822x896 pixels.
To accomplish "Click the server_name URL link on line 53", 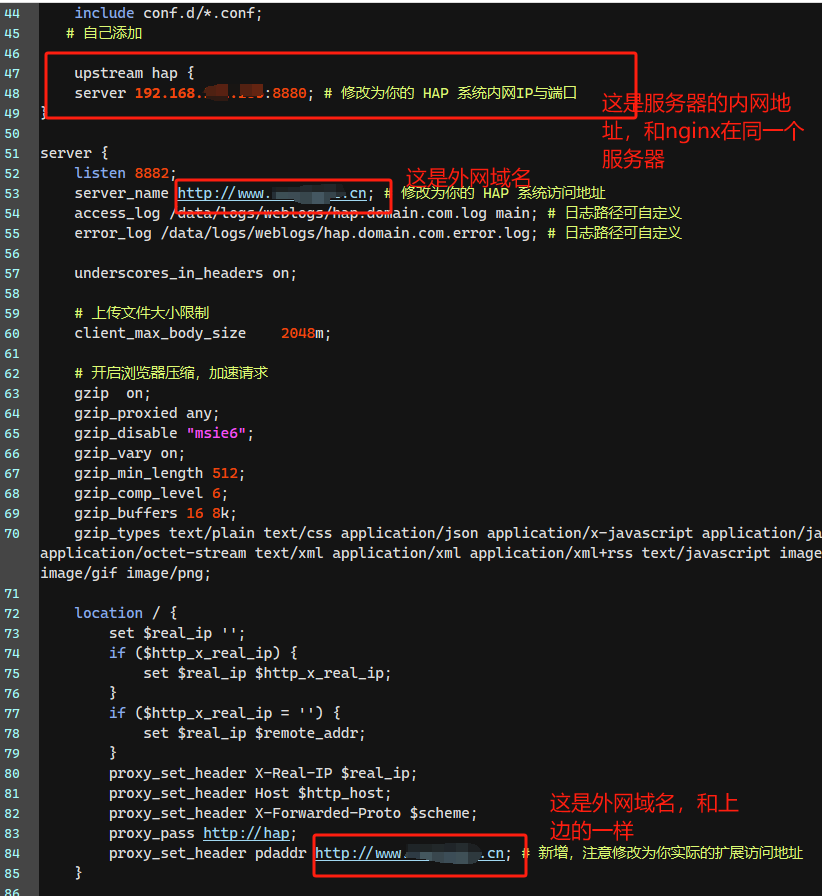I will point(272,193).
